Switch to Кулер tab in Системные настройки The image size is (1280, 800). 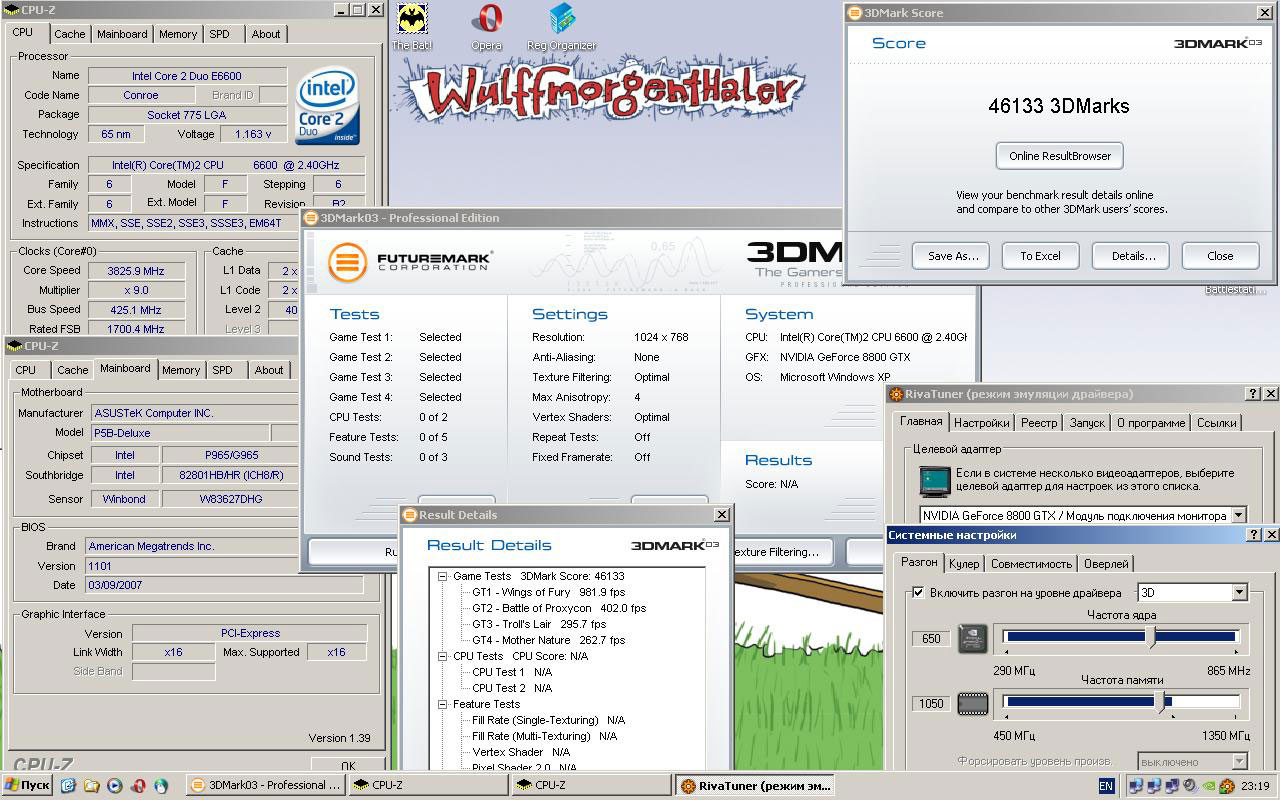964,564
